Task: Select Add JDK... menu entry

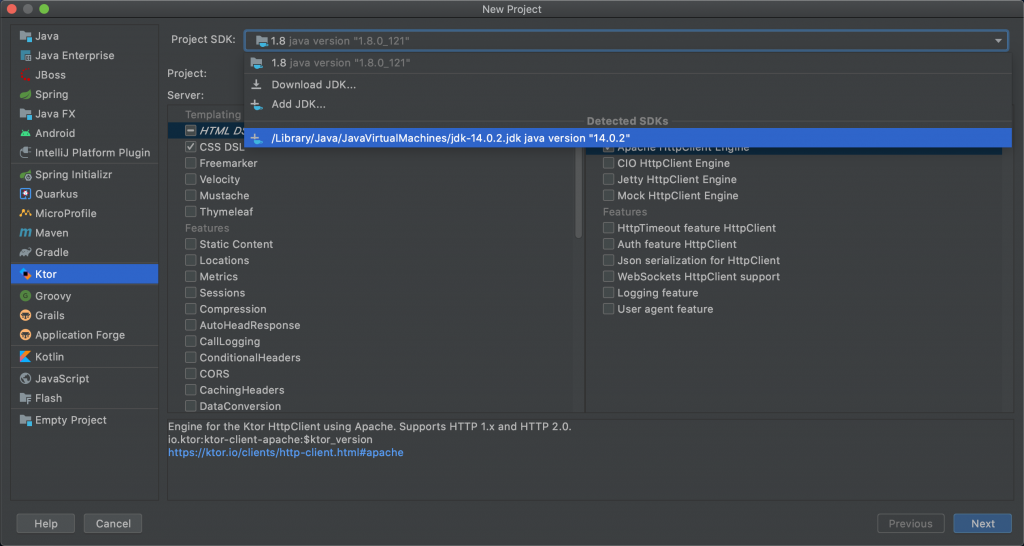Action: coord(628,104)
